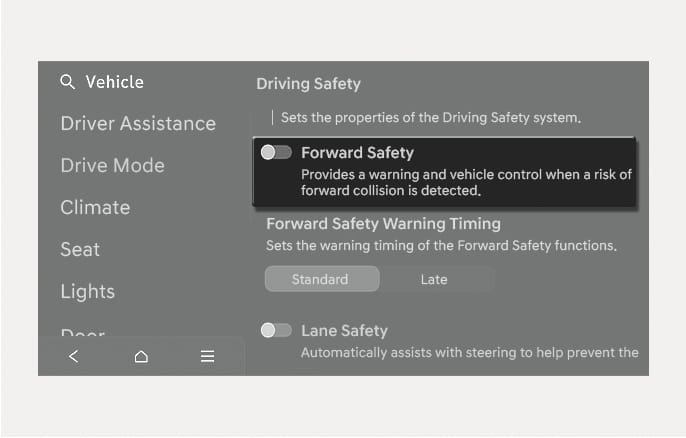Click the Vehicle header title
This screenshot has height=438, width=686.
pos(115,82)
